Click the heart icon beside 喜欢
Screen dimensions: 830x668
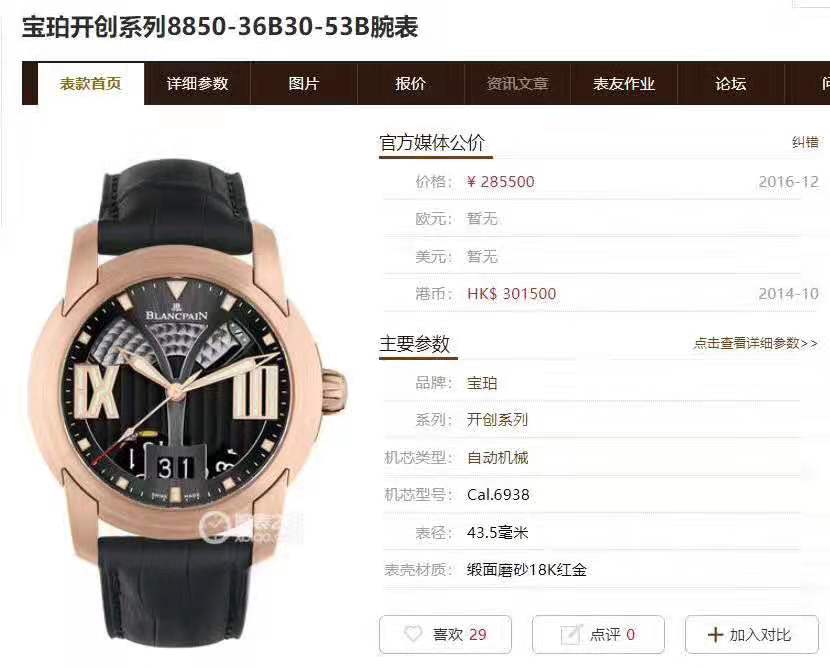click(x=412, y=634)
